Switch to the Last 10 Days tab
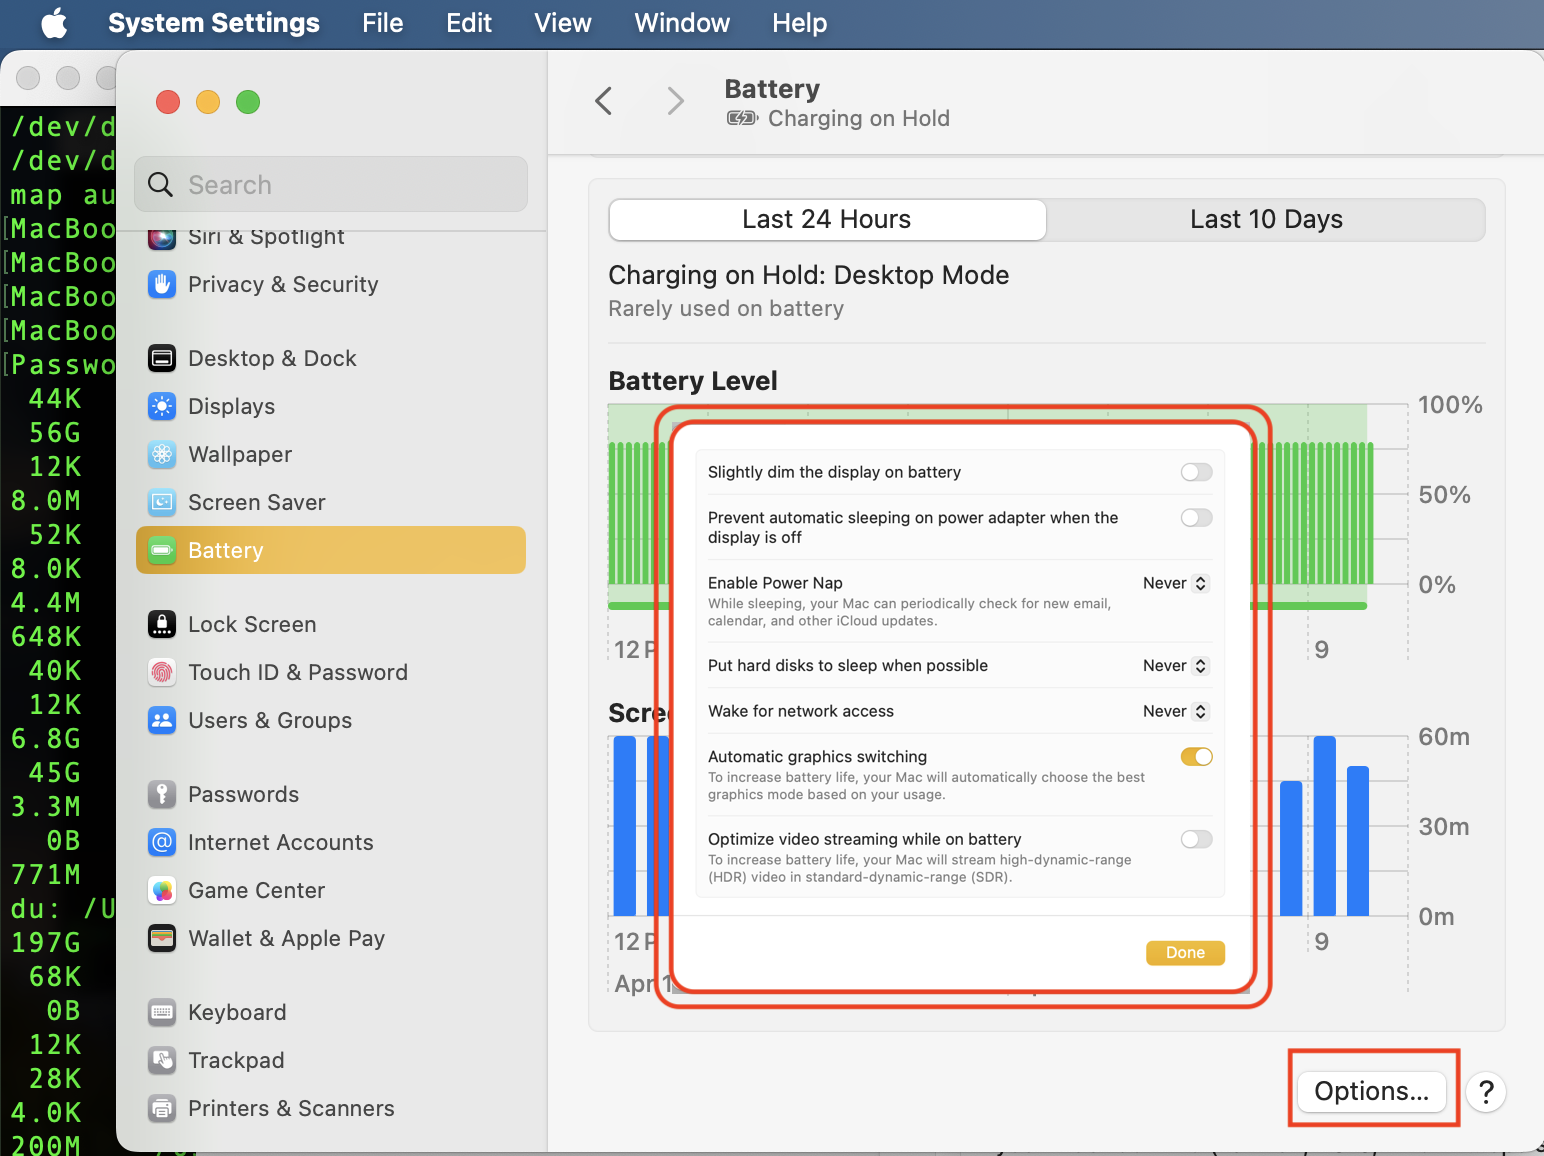The image size is (1544, 1156). 1266,219
